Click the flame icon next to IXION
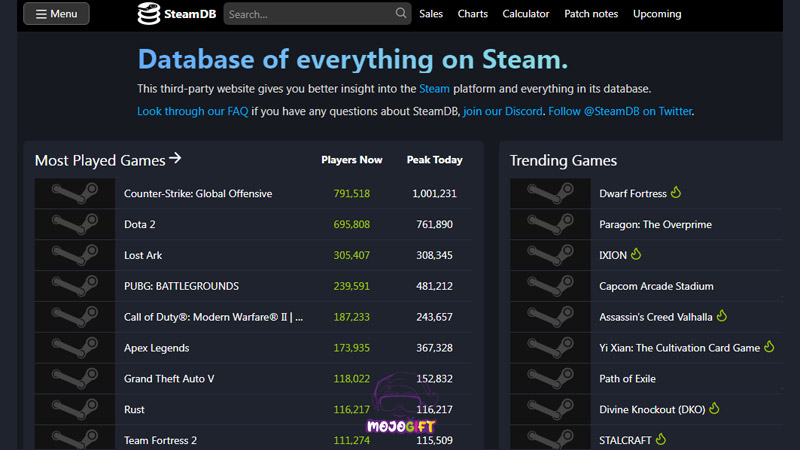This screenshot has height=450, width=800. [636, 255]
